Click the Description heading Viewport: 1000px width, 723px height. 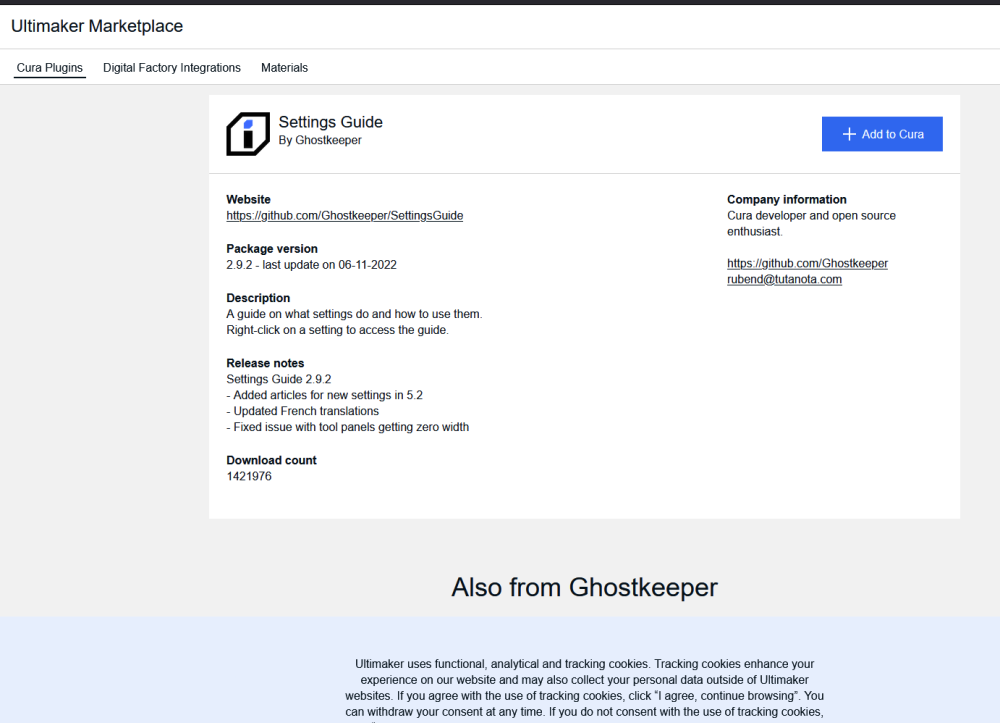(x=258, y=298)
